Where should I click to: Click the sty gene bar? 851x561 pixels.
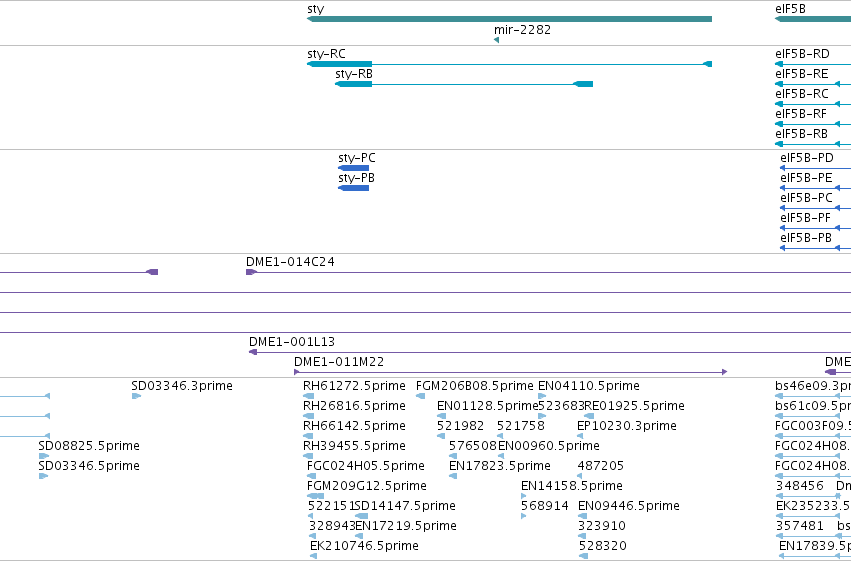[509, 19]
